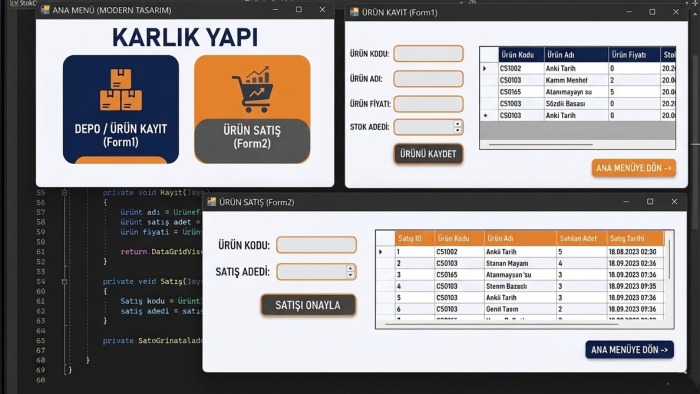Image resolution: width=700 pixels, height=394 pixels.
Task: Sort Form1 grid by Ürün Fiyatı
Action: [x=634, y=55]
